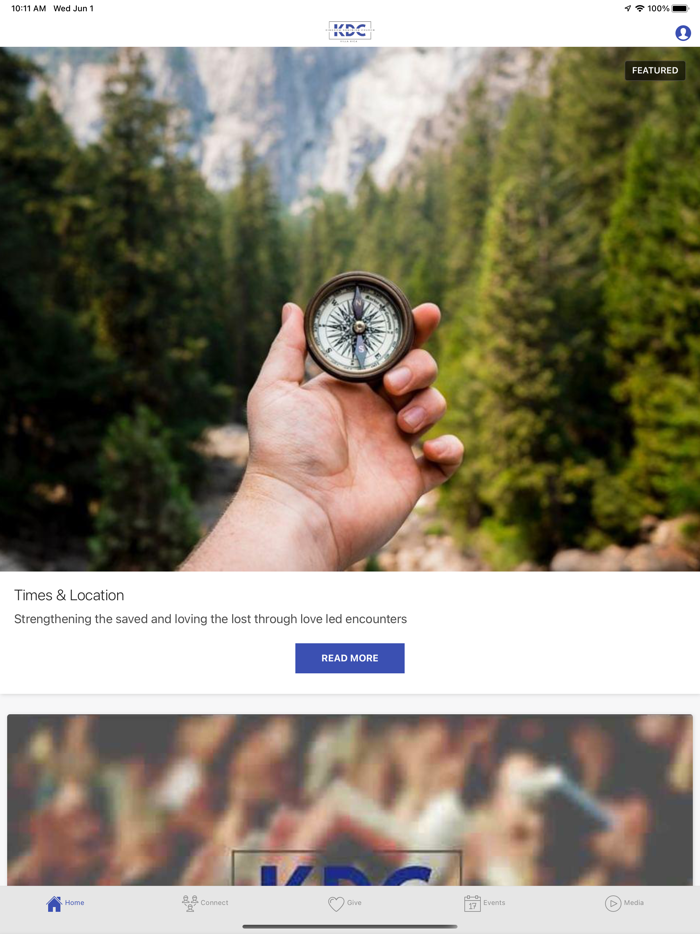This screenshot has height=934, width=700.
Task: Tap the Home tab label
Action: coord(74,902)
